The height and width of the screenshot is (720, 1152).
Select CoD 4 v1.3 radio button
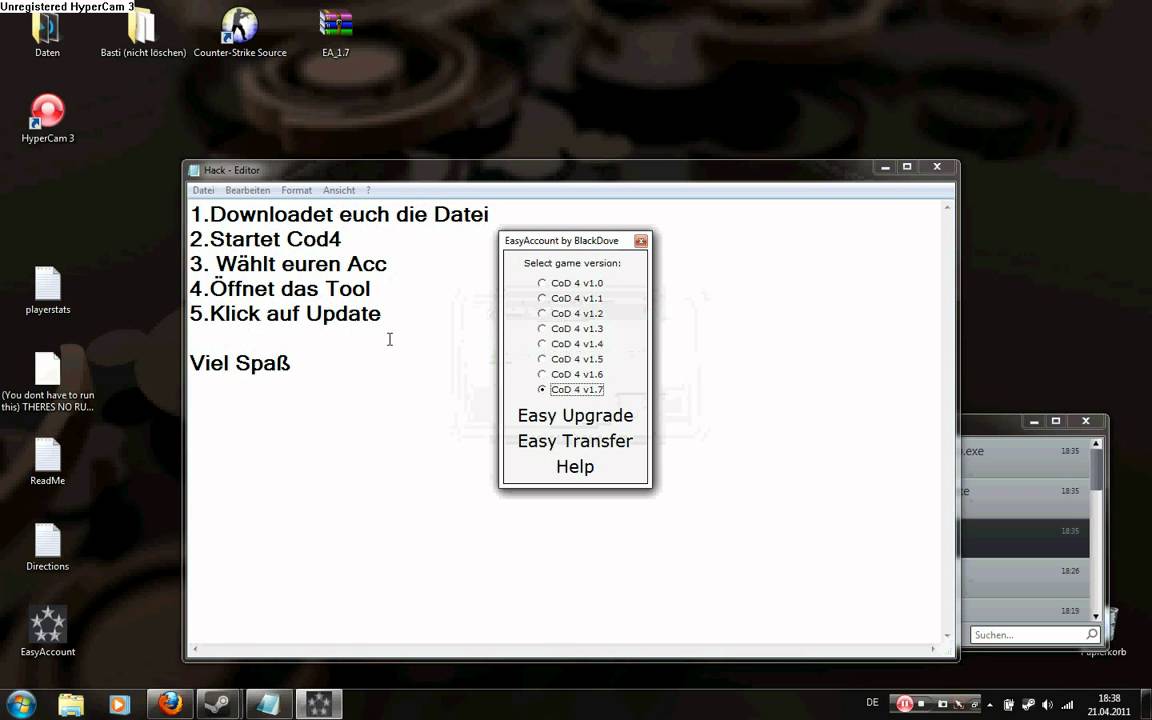click(x=541, y=328)
